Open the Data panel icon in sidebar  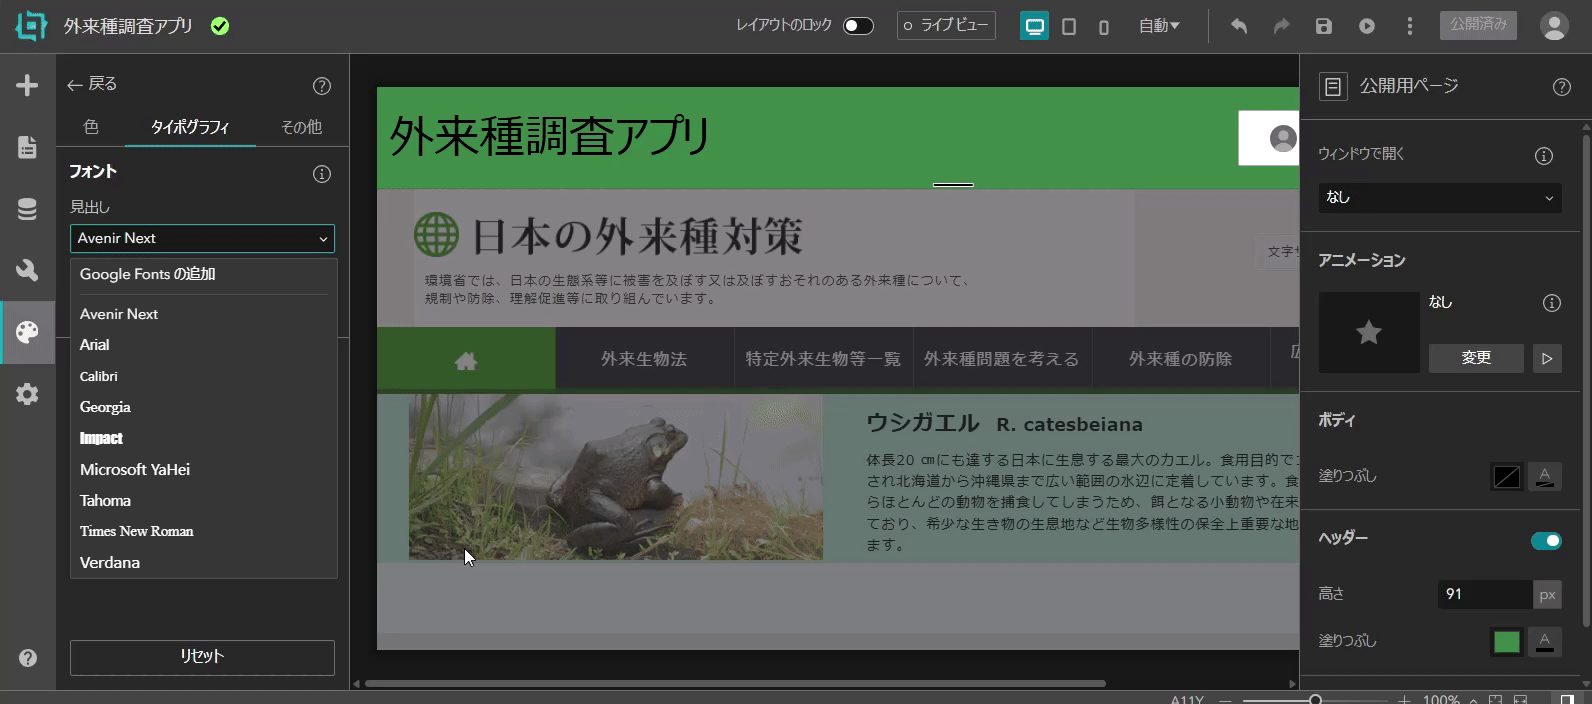pyautogui.click(x=27, y=209)
